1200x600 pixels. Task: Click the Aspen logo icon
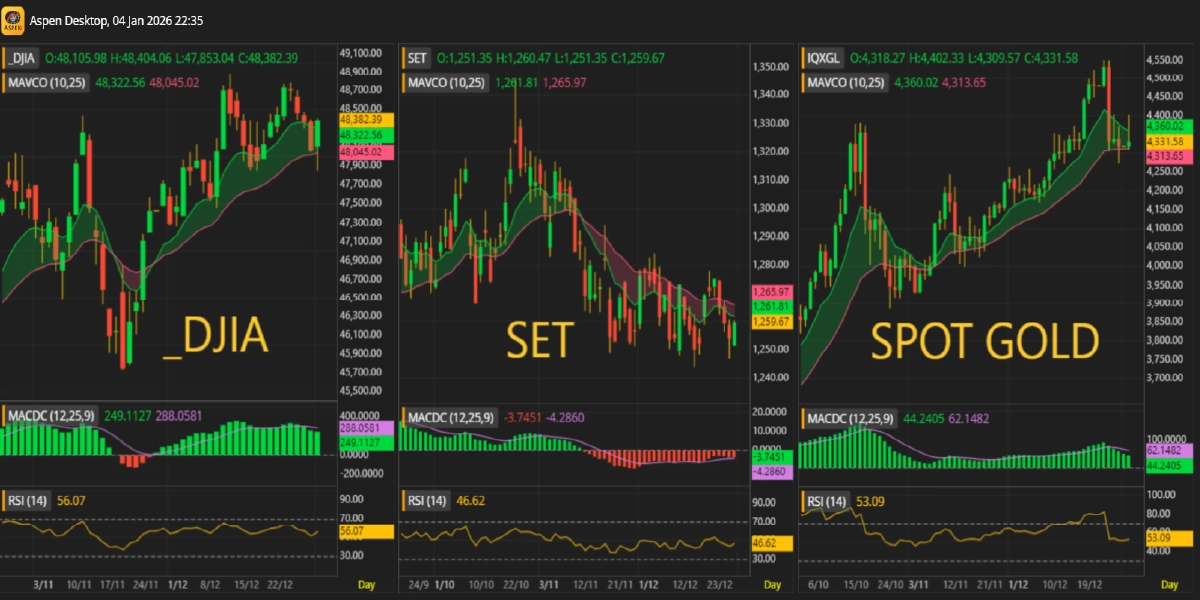[x=13, y=19]
